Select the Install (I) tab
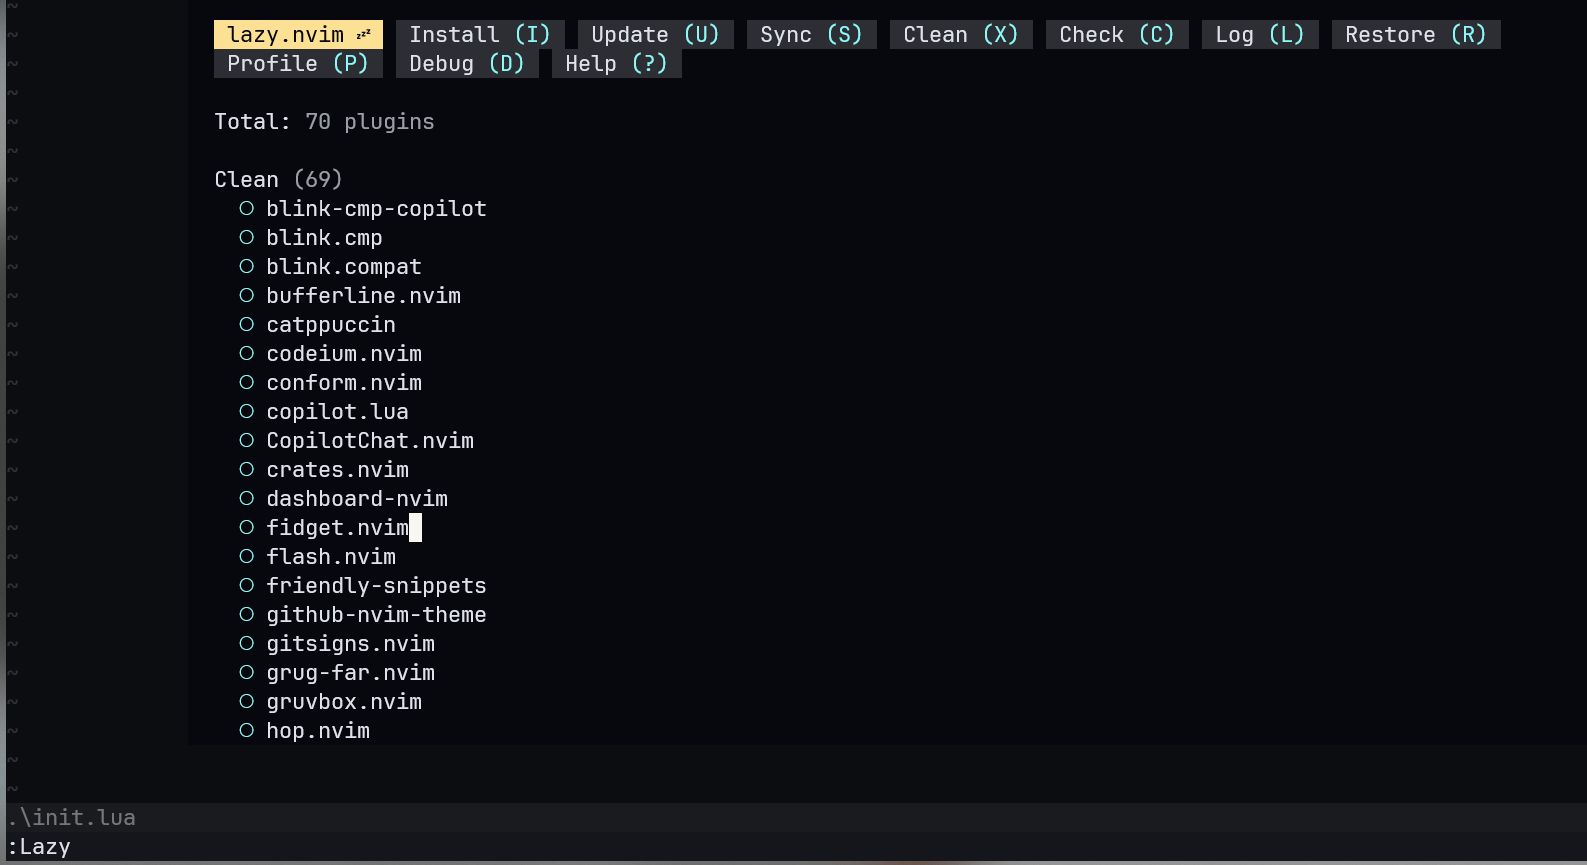Image resolution: width=1587 pixels, height=865 pixels. pyautogui.click(x=480, y=35)
